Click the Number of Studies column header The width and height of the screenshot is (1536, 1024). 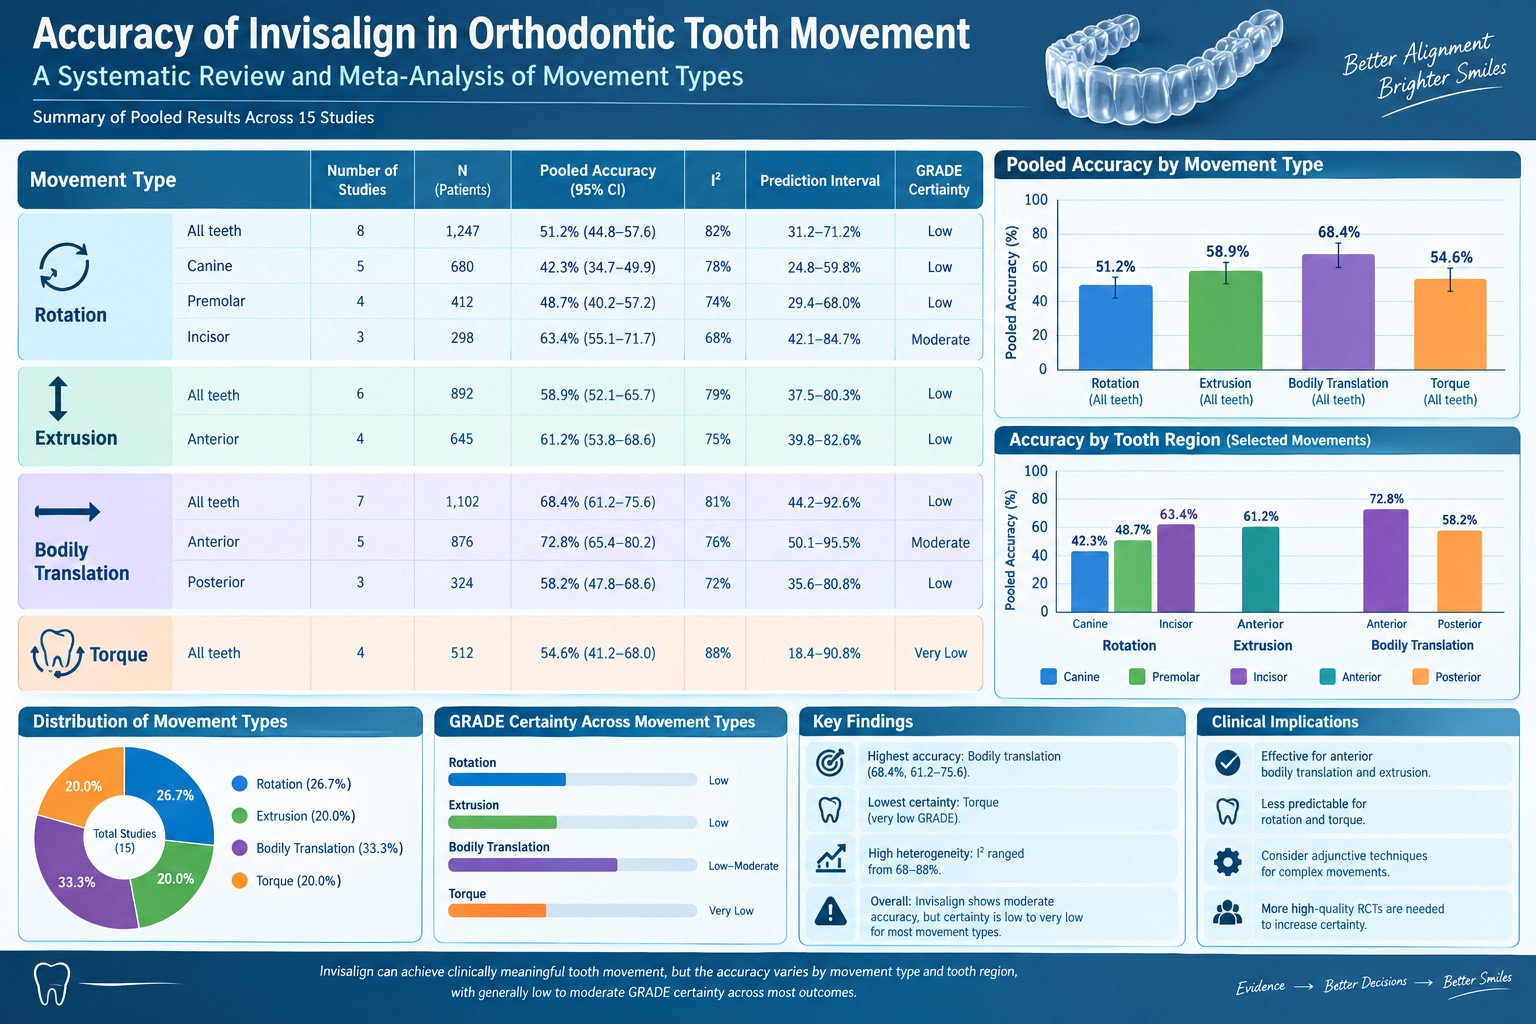point(362,180)
